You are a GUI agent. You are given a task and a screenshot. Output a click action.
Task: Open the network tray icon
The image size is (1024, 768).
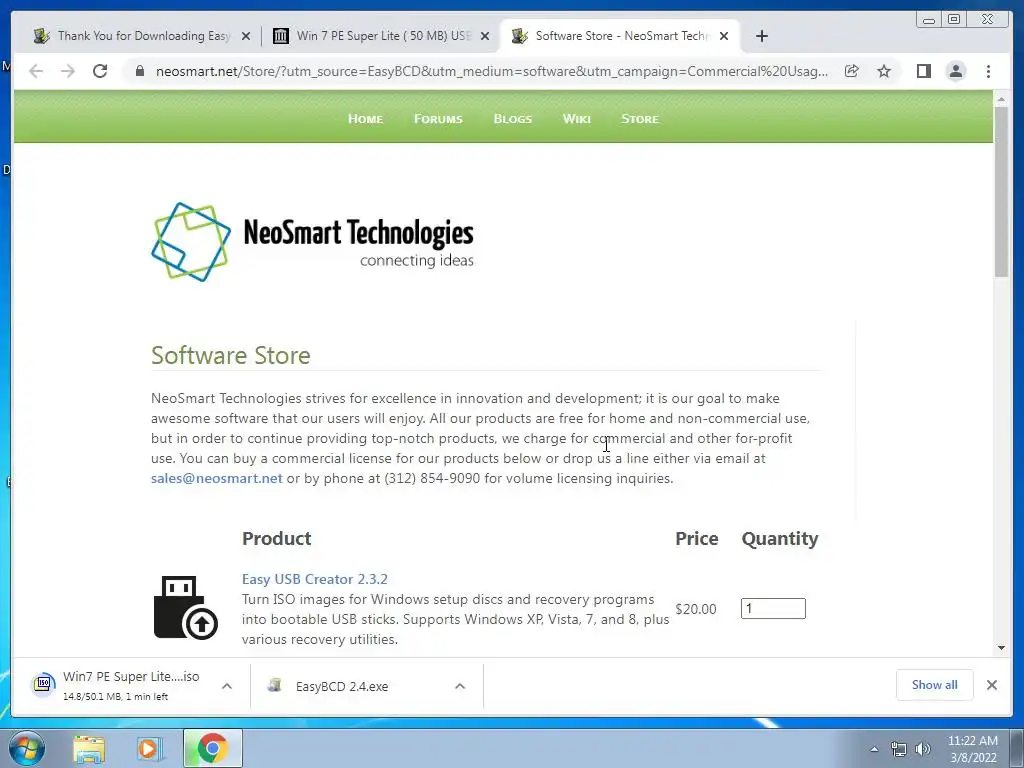[x=899, y=750]
